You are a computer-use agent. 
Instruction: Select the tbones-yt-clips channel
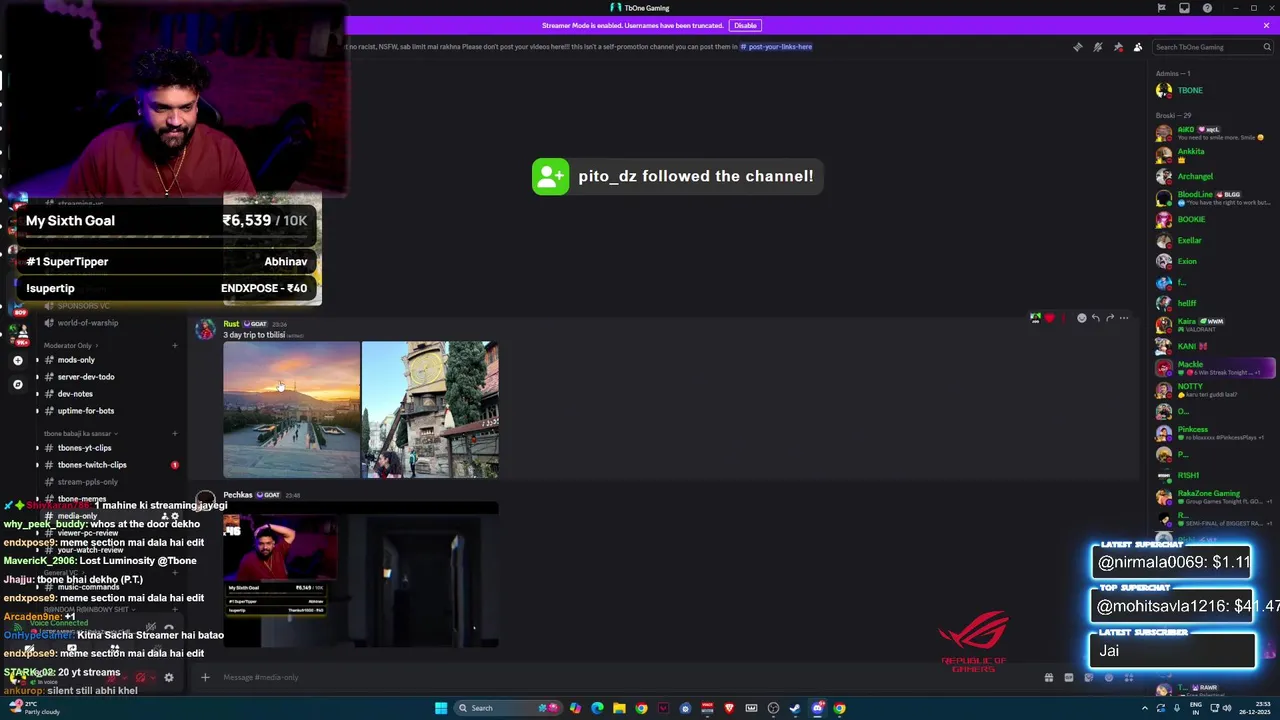coord(85,448)
